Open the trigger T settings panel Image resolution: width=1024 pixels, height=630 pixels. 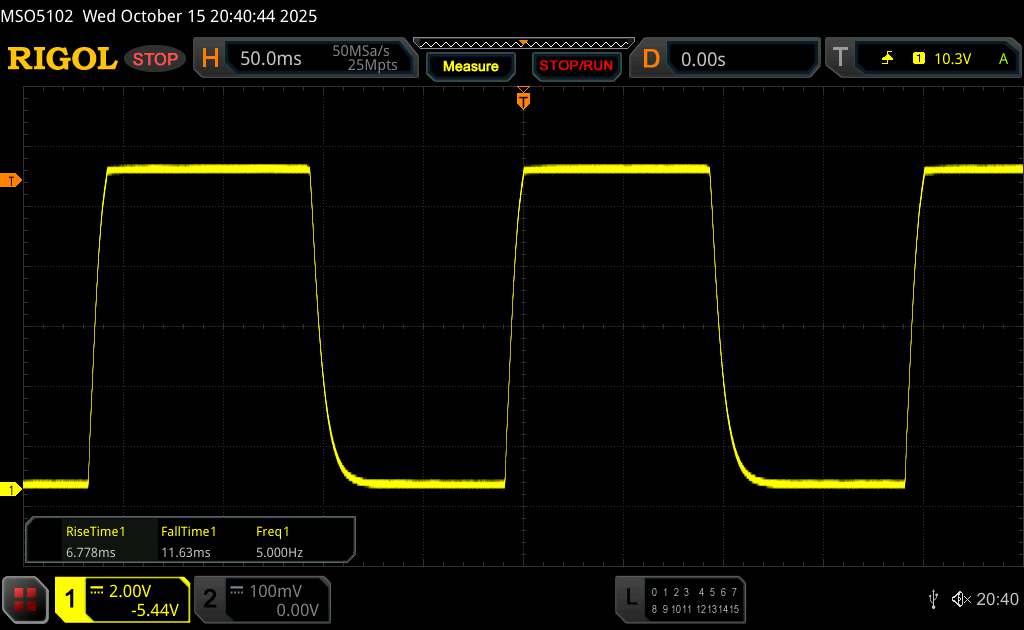tap(921, 59)
